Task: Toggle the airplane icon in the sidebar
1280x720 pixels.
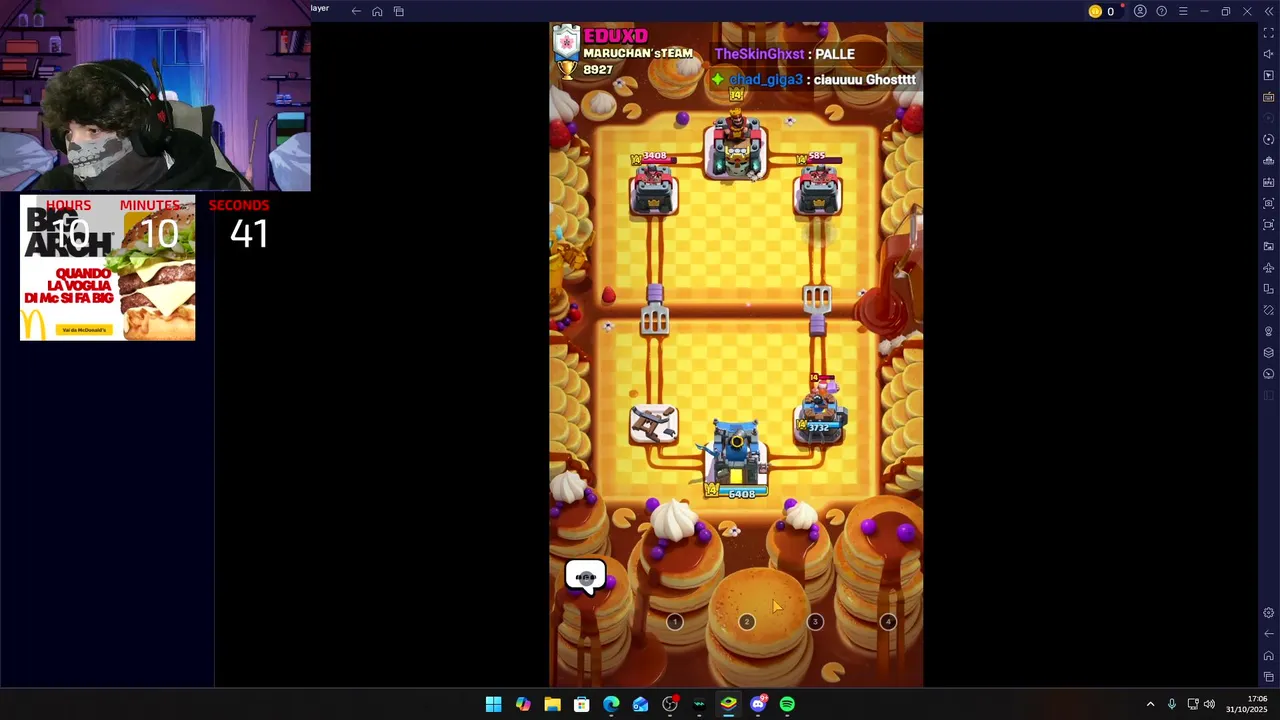Action: pos(1268,268)
